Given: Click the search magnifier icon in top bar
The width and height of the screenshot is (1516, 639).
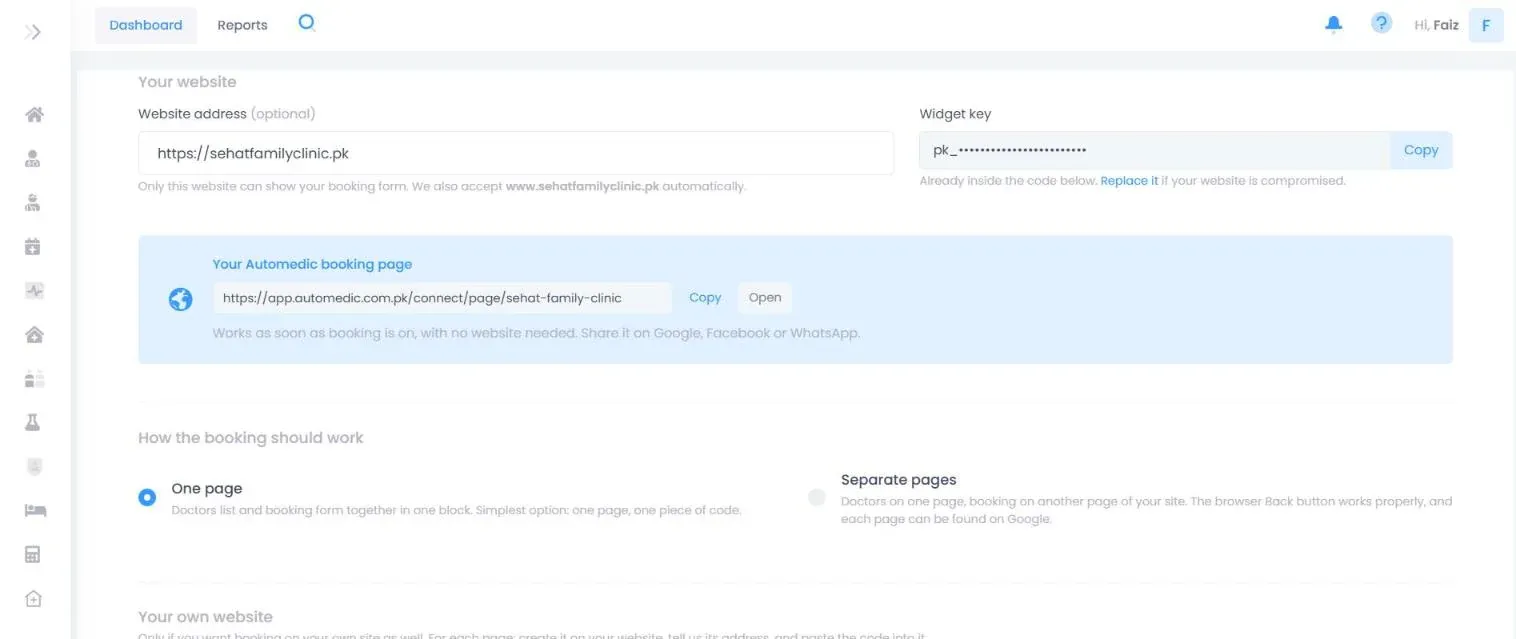Looking at the screenshot, I should [x=307, y=23].
